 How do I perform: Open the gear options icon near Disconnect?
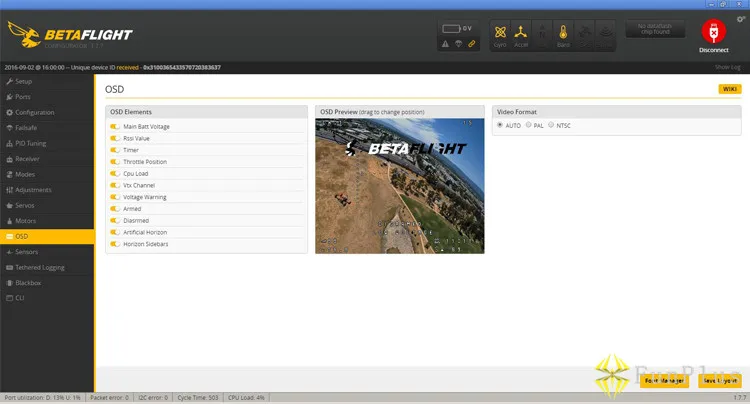(x=740, y=19)
